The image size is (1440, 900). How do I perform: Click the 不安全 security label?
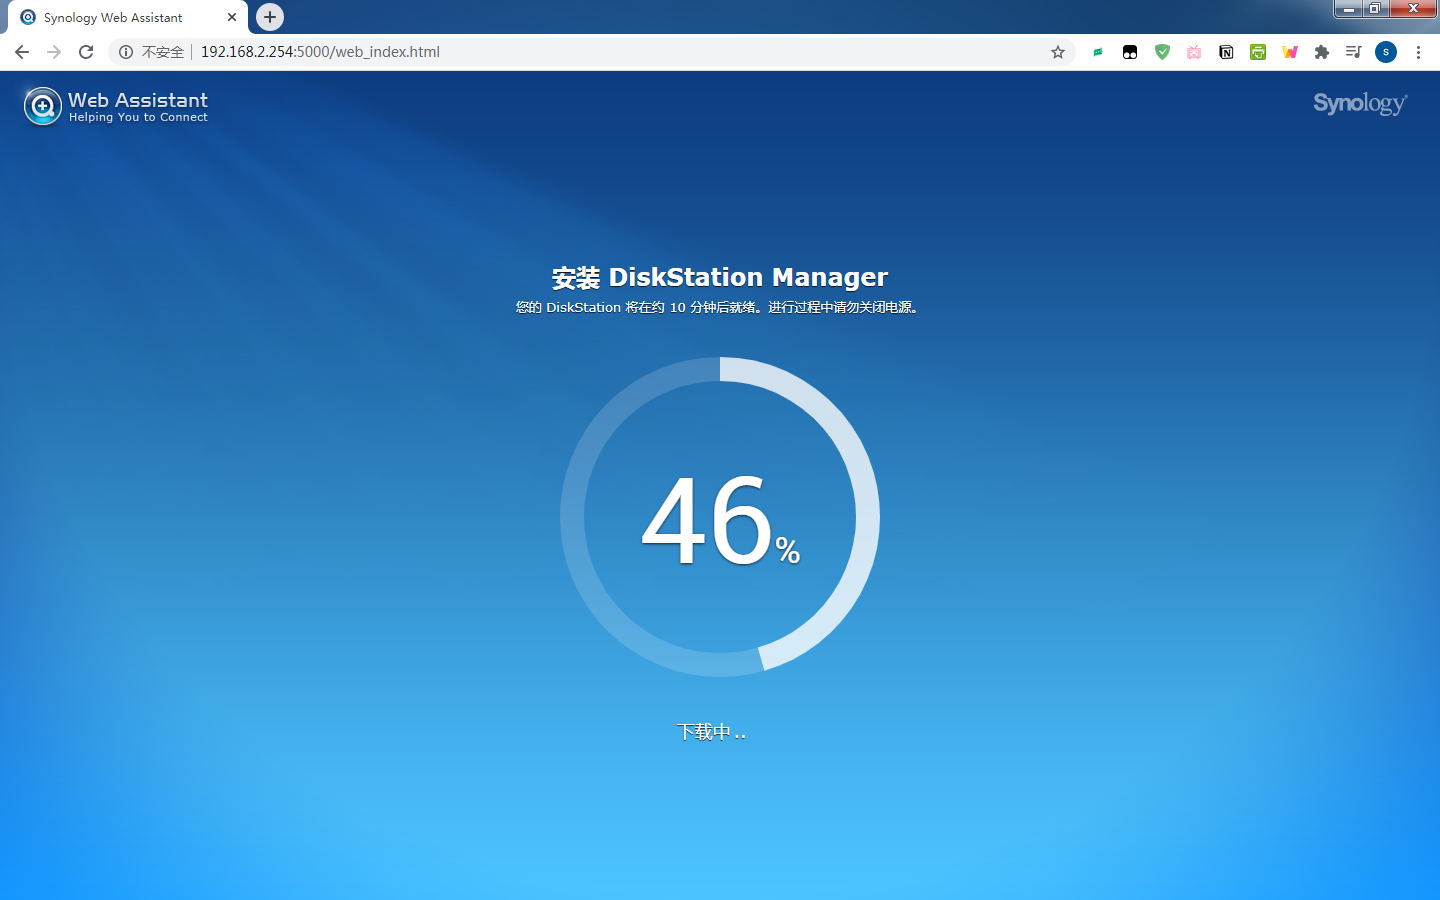point(163,52)
